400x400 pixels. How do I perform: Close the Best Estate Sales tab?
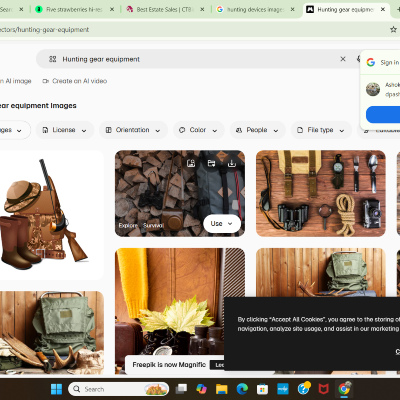click(202, 9)
